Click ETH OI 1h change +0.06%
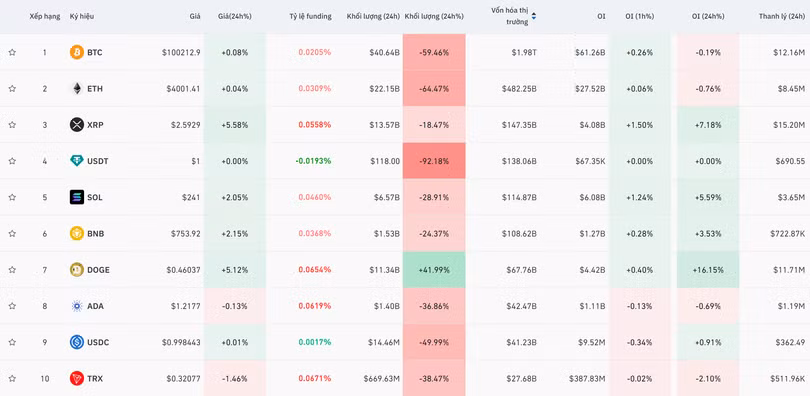 pyautogui.click(x=639, y=88)
